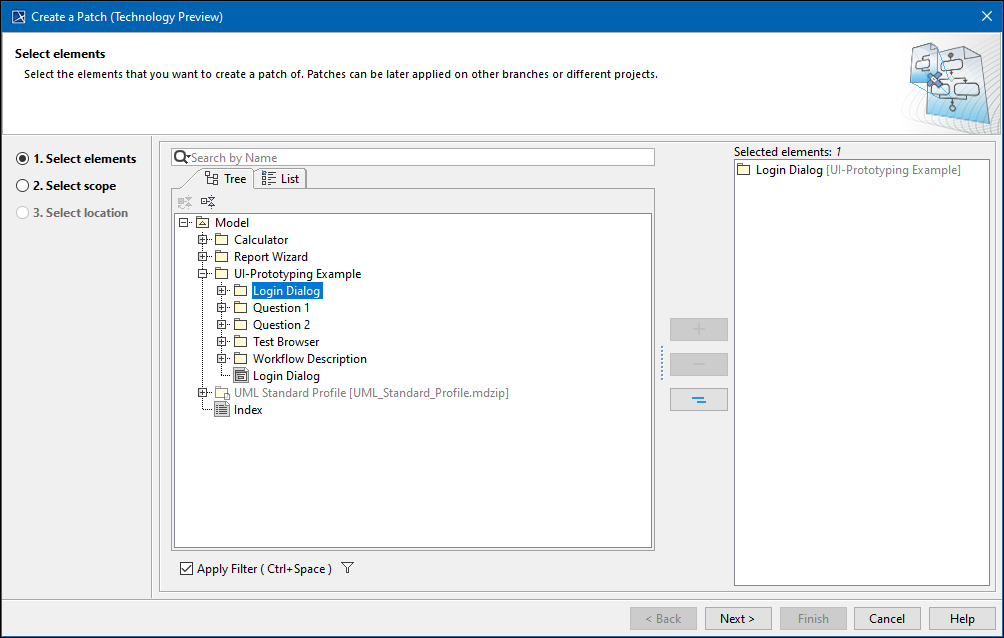Cancel the patch creation dialog

(887, 619)
